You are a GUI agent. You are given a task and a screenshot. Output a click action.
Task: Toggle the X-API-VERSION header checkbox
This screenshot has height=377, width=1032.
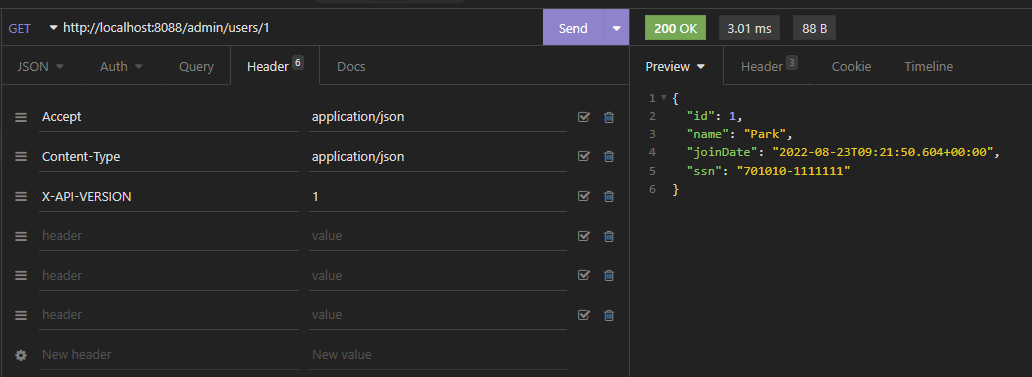tap(584, 196)
